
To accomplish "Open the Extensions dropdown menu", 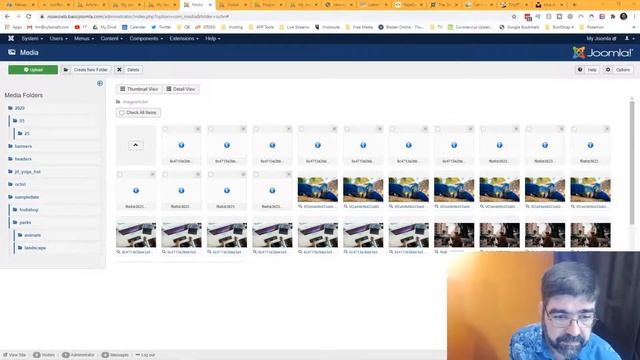I will pos(184,38).
